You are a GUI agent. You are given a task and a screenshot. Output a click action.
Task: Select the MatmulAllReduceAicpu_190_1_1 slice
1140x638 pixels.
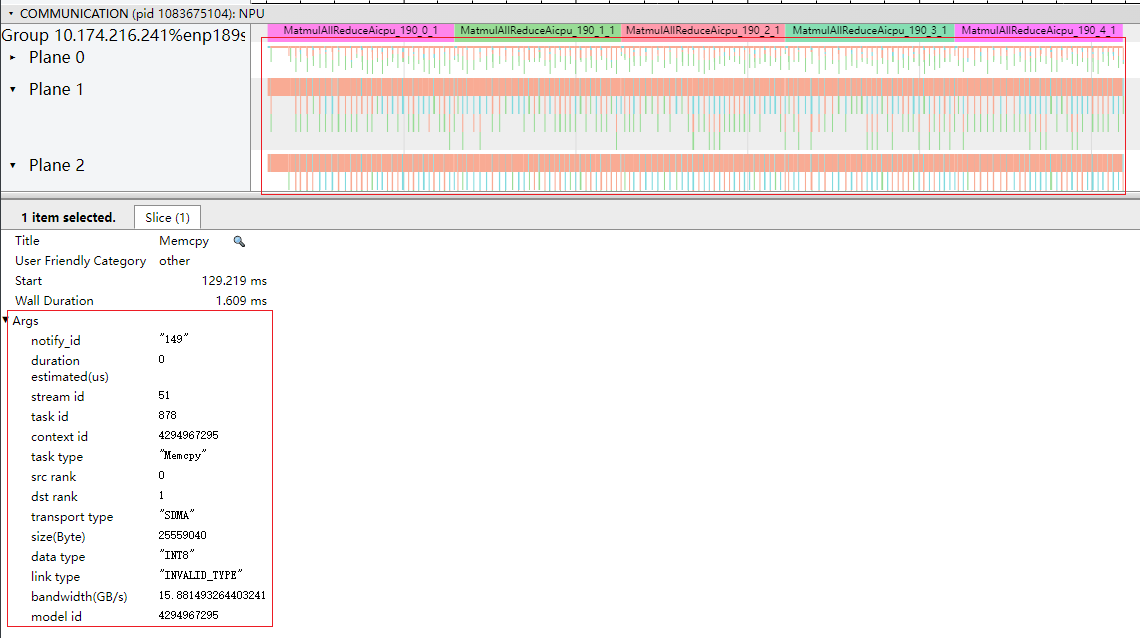click(x=538, y=31)
